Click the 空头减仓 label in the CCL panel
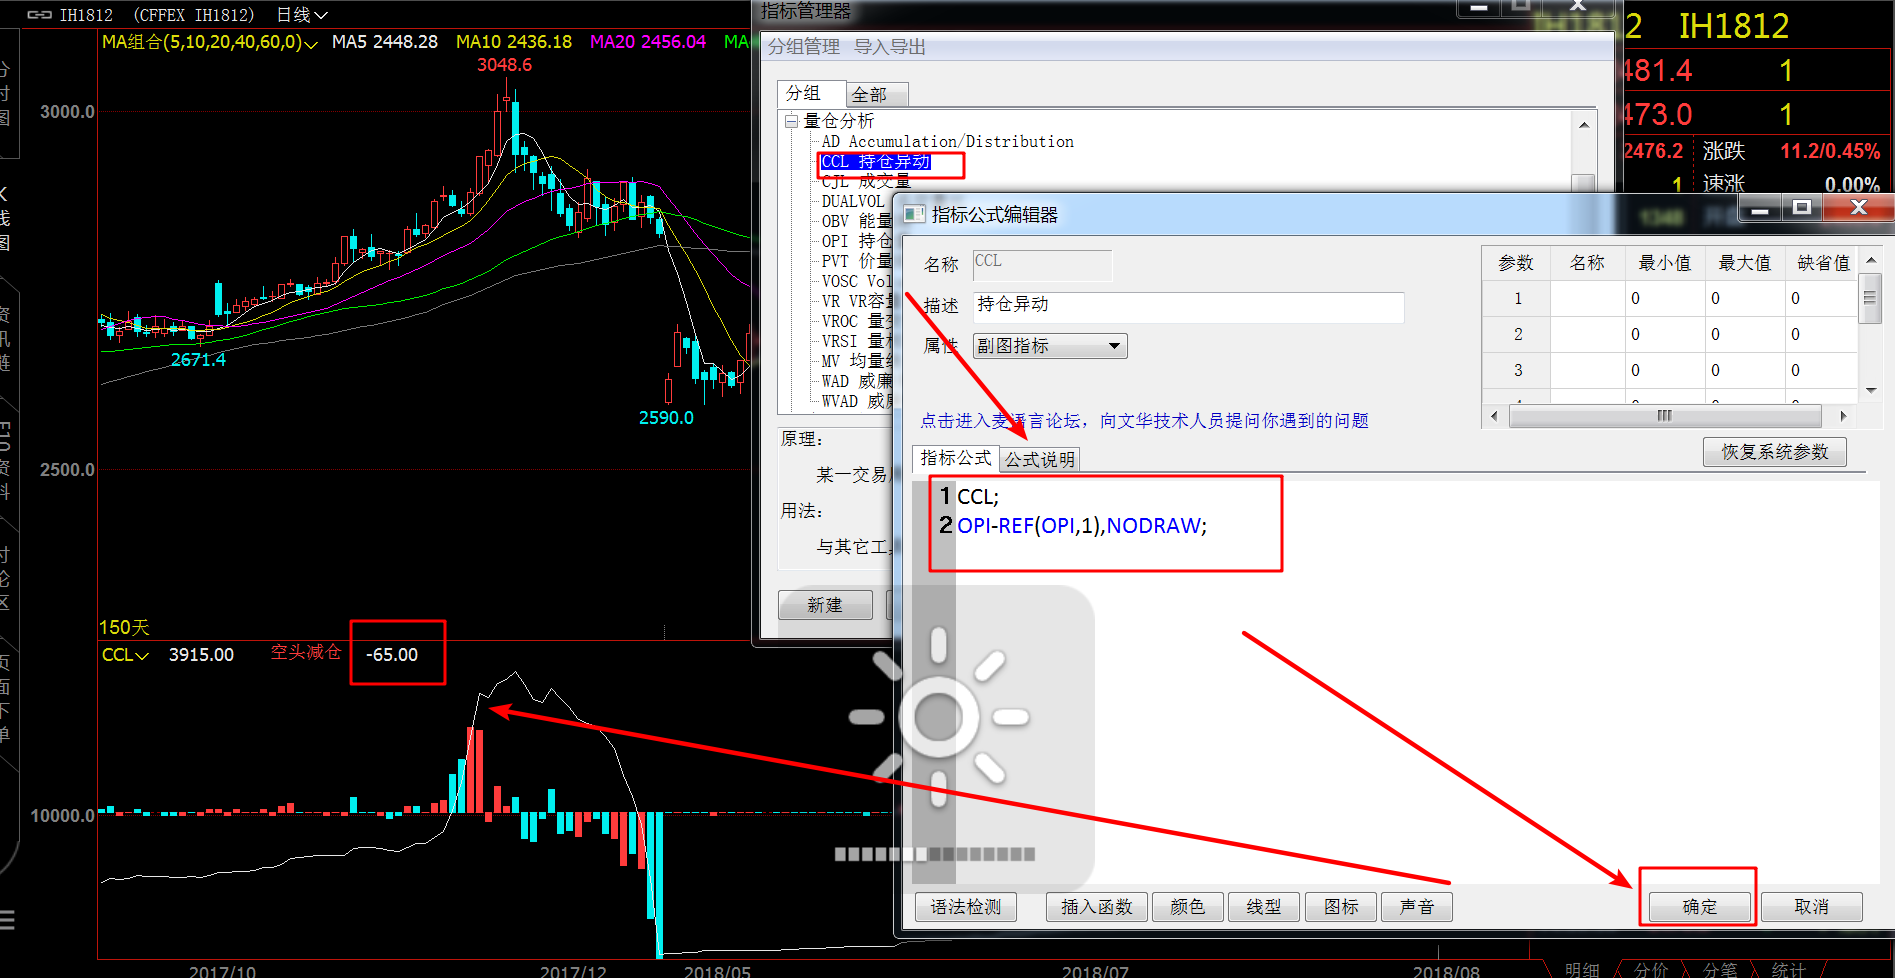Screen dimensions: 1895x978 click(306, 653)
